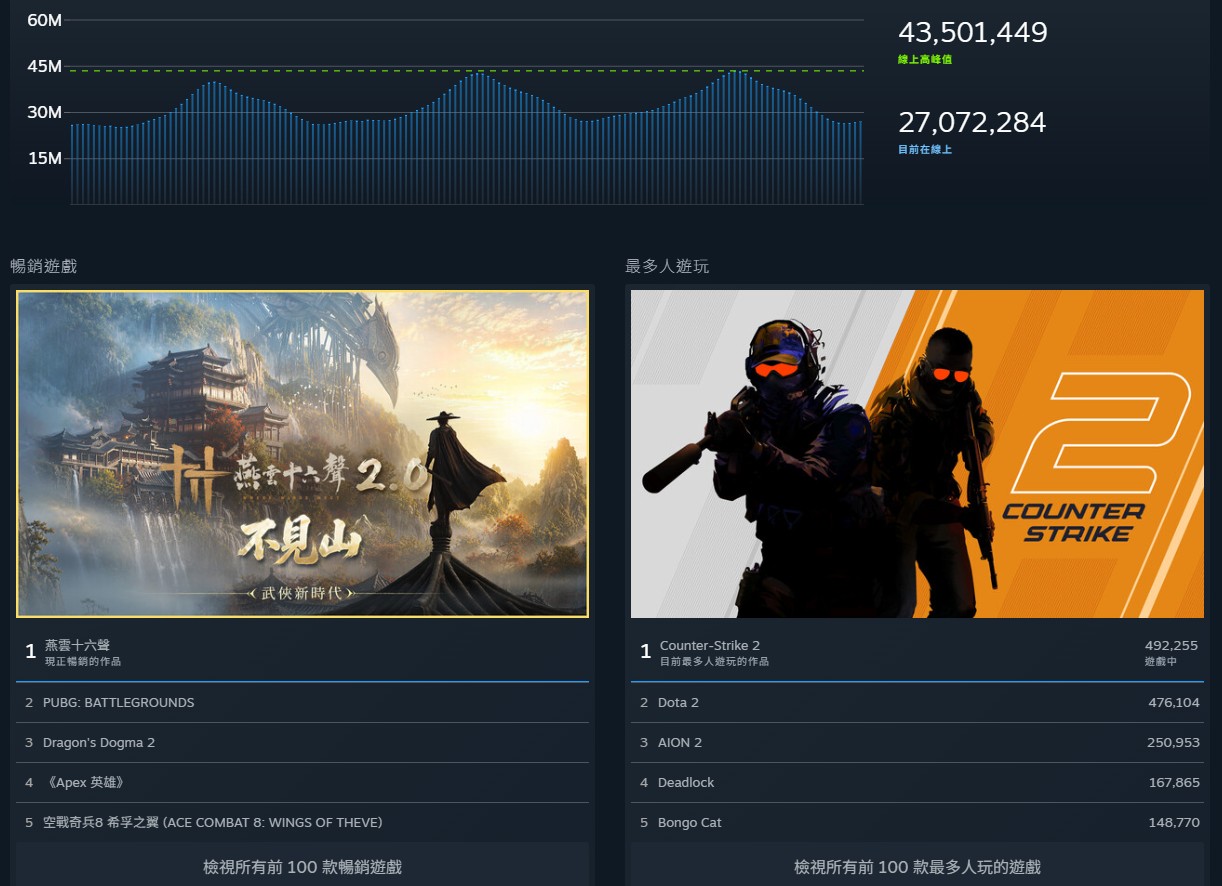The width and height of the screenshot is (1222, 886).
Task: Click the 暢銷遊戲 section heading
Action: [43, 266]
